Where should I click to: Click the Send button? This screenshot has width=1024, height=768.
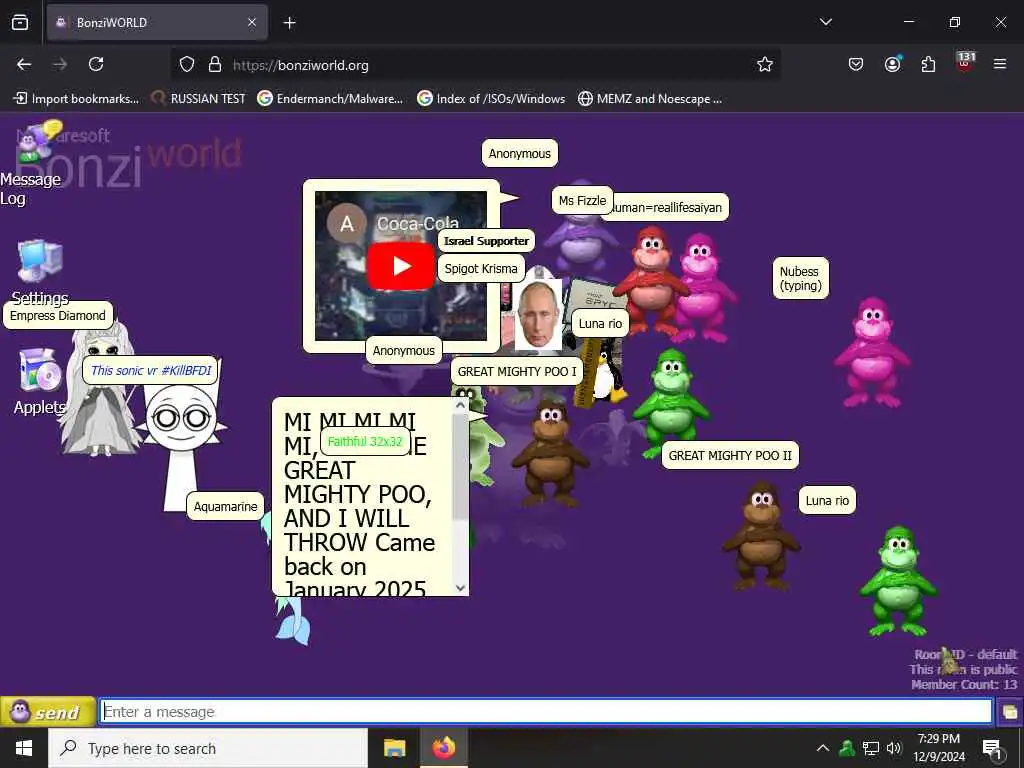48,711
